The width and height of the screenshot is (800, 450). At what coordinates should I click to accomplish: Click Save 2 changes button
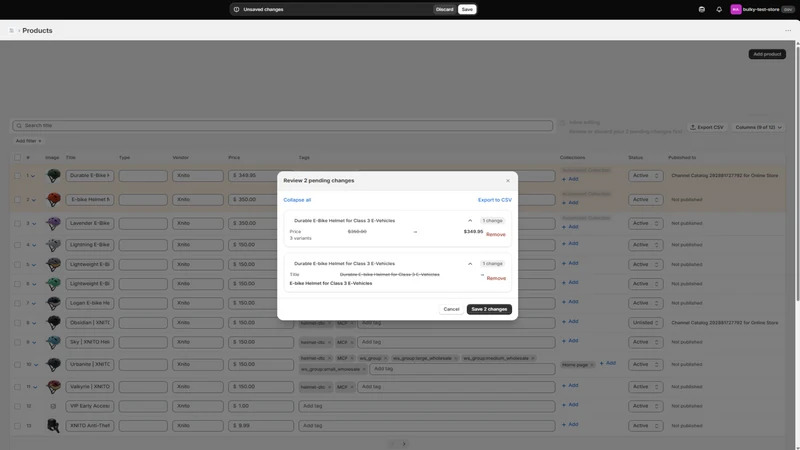click(x=489, y=309)
